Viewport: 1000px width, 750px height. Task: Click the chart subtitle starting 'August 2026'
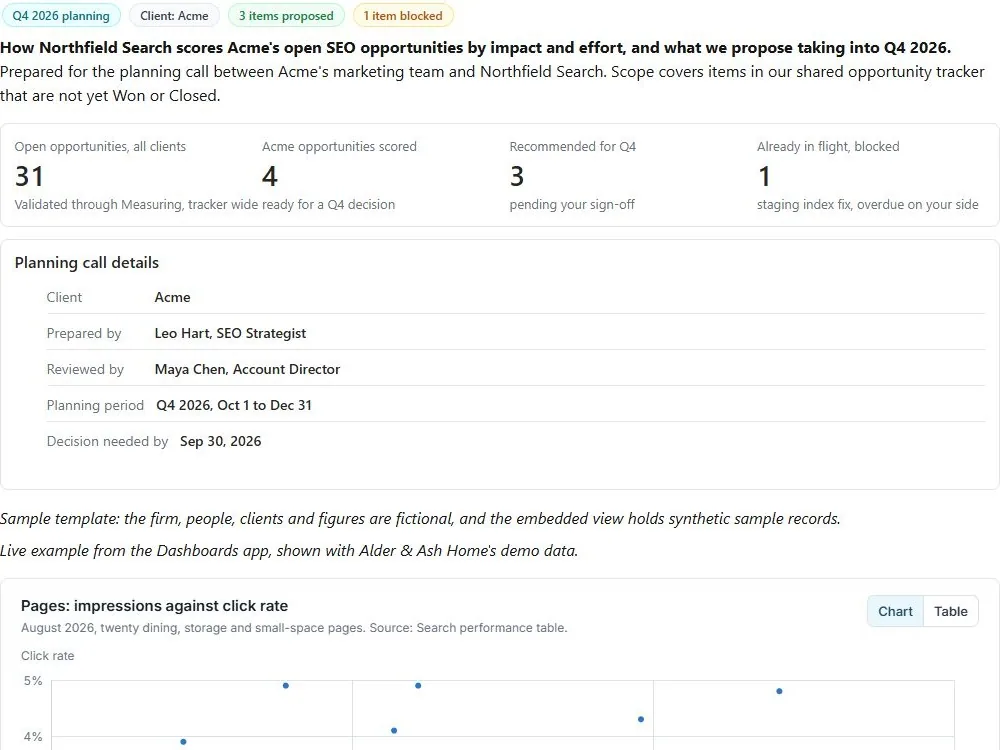[x=294, y=628]
